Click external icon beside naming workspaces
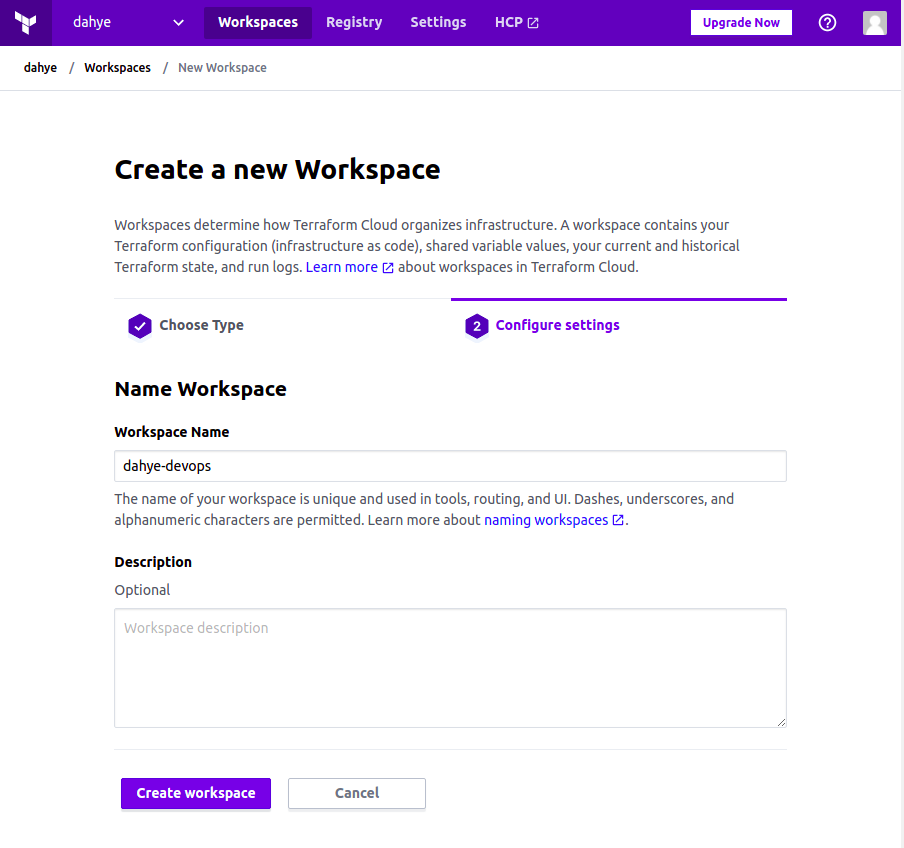 [618, 520]
